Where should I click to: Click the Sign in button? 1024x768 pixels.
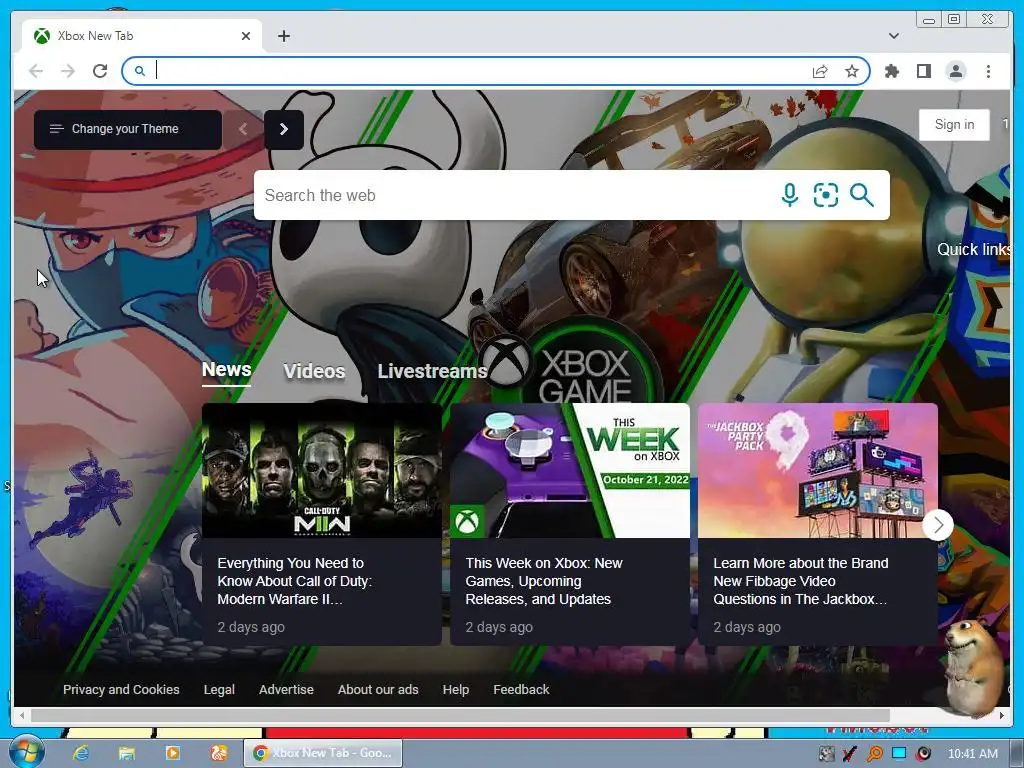click(954, 125)
